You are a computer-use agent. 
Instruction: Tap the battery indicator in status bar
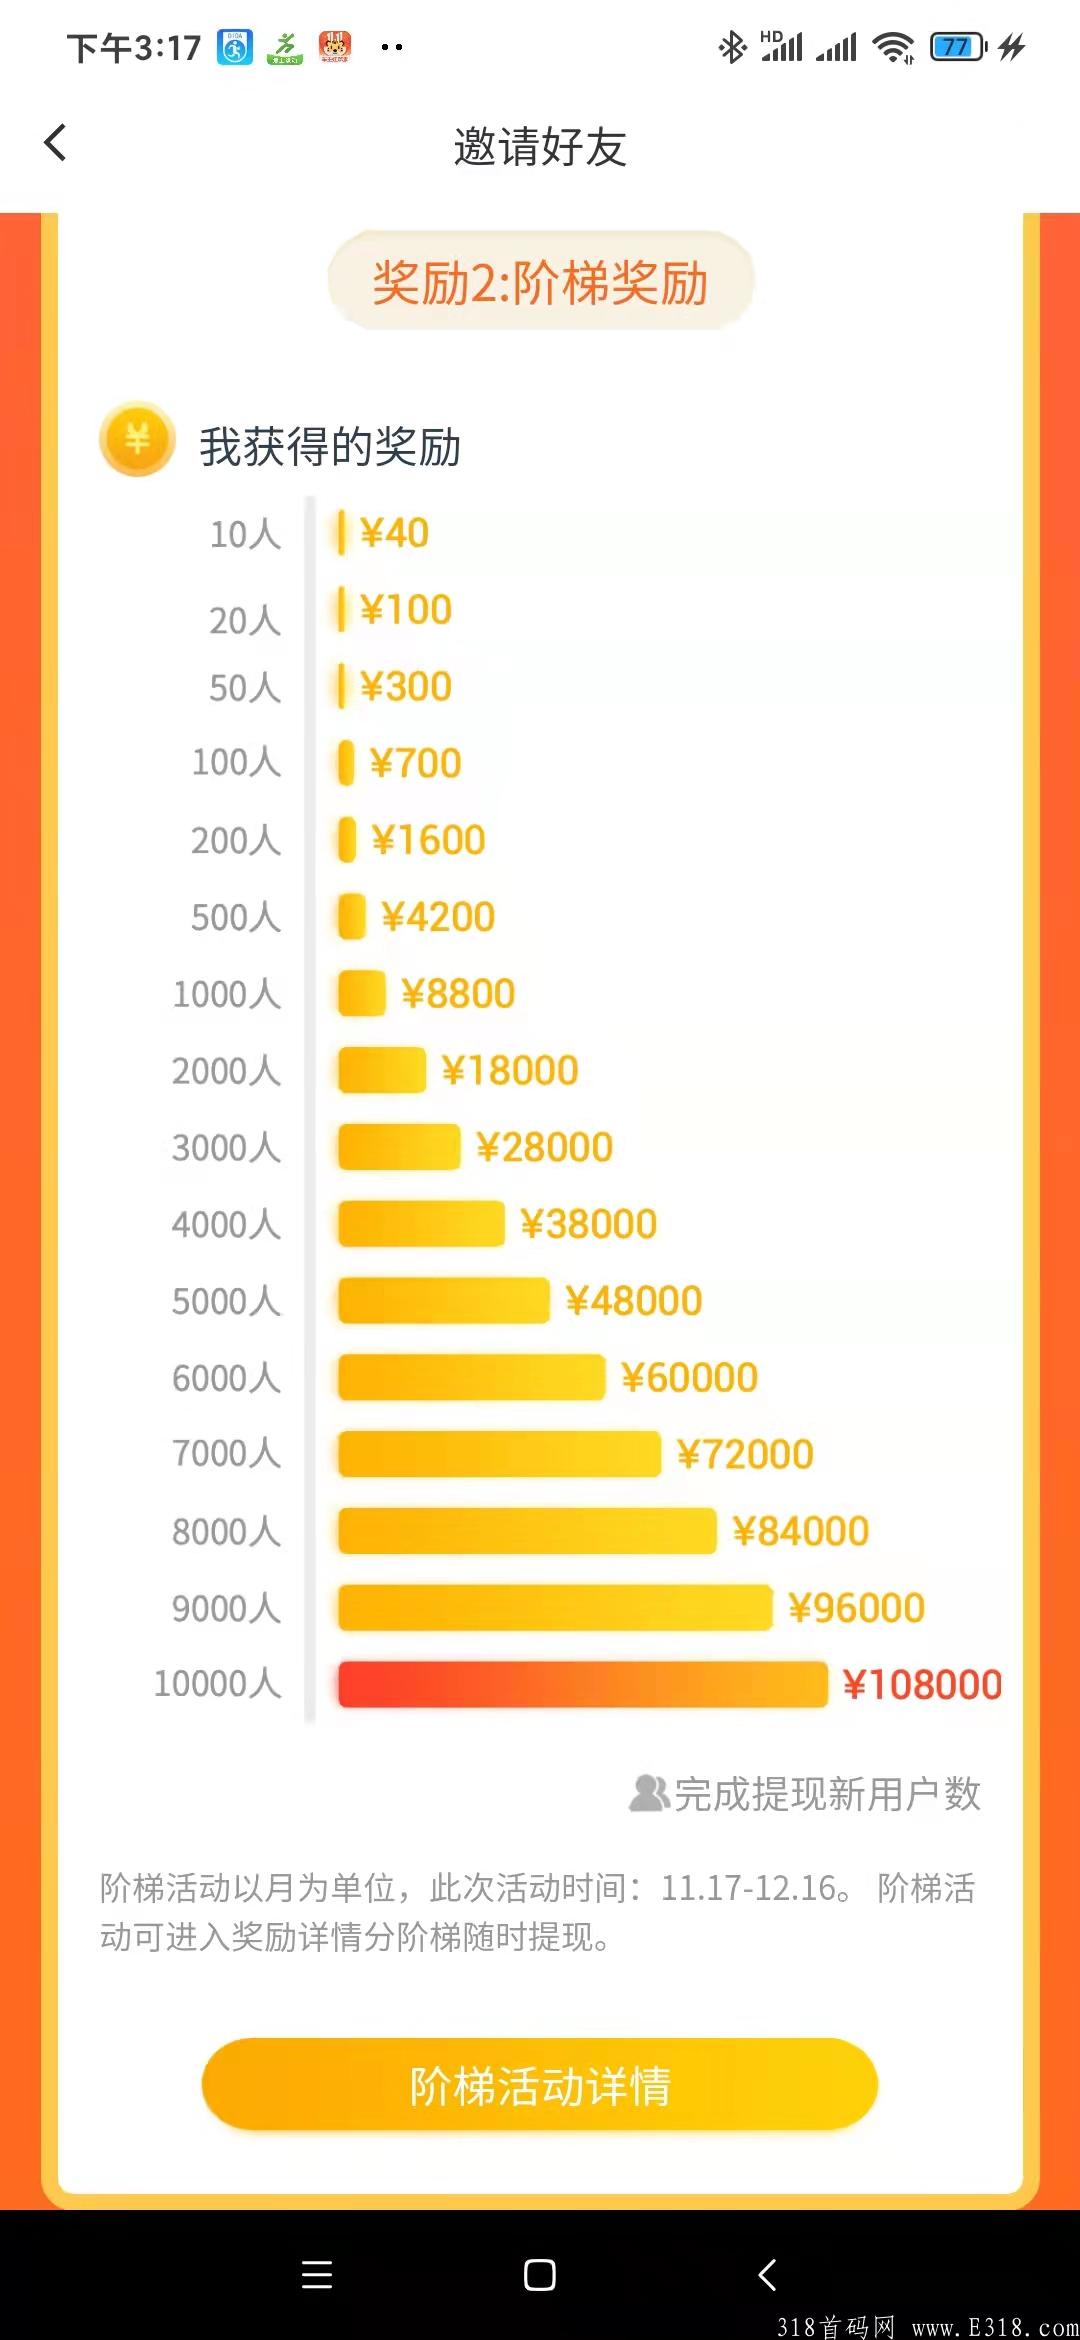click(958, 47)
